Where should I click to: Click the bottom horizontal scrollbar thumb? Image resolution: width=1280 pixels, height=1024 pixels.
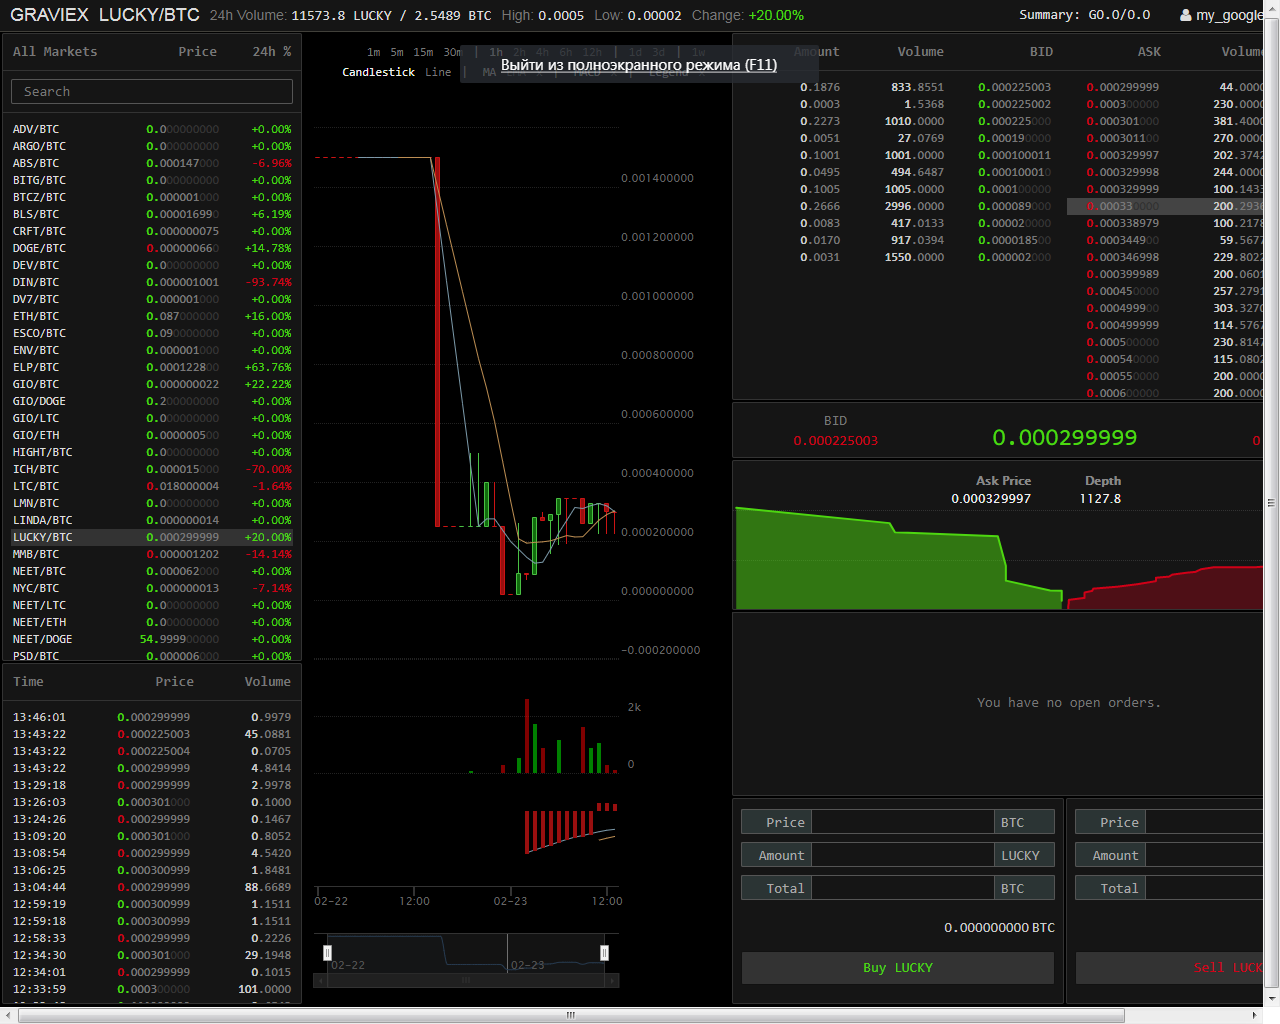click(570, 1015)
